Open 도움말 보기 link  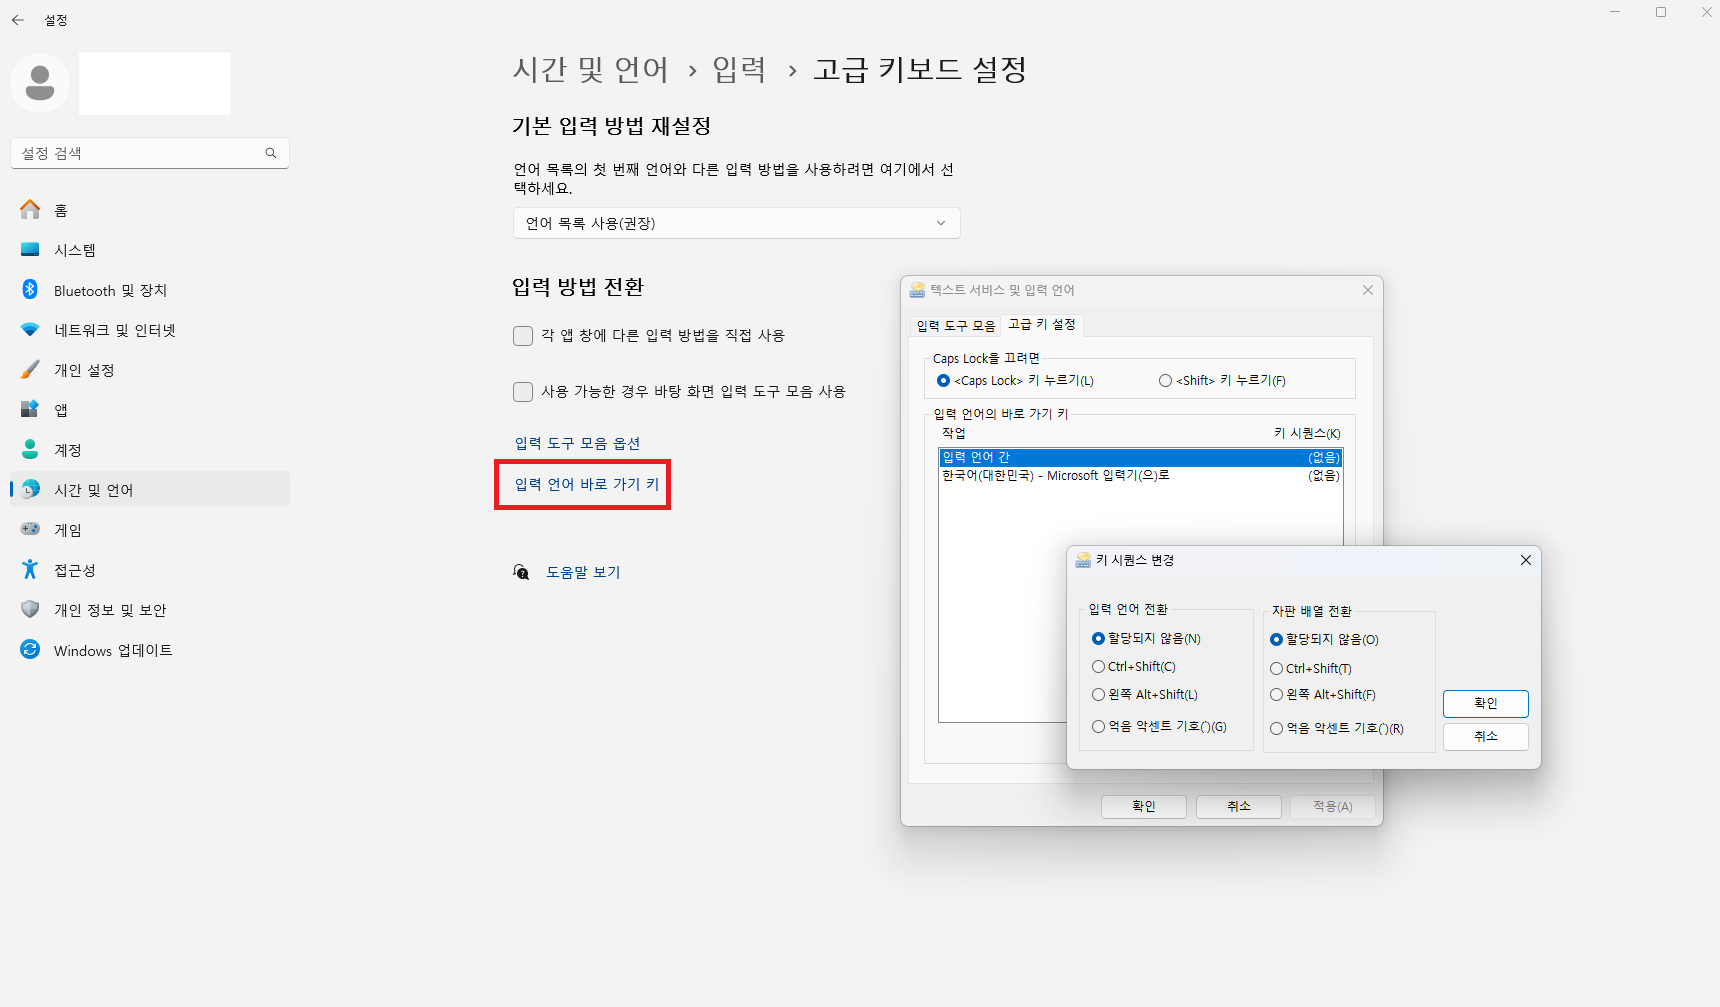(x=583, y=573)
